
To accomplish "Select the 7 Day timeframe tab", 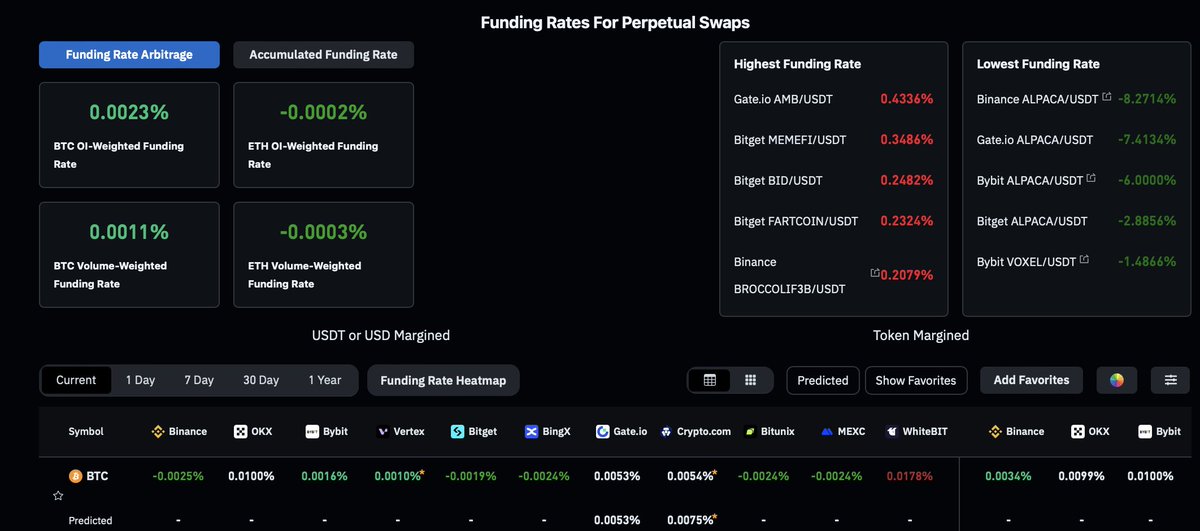I will click(x=199, y=380).
